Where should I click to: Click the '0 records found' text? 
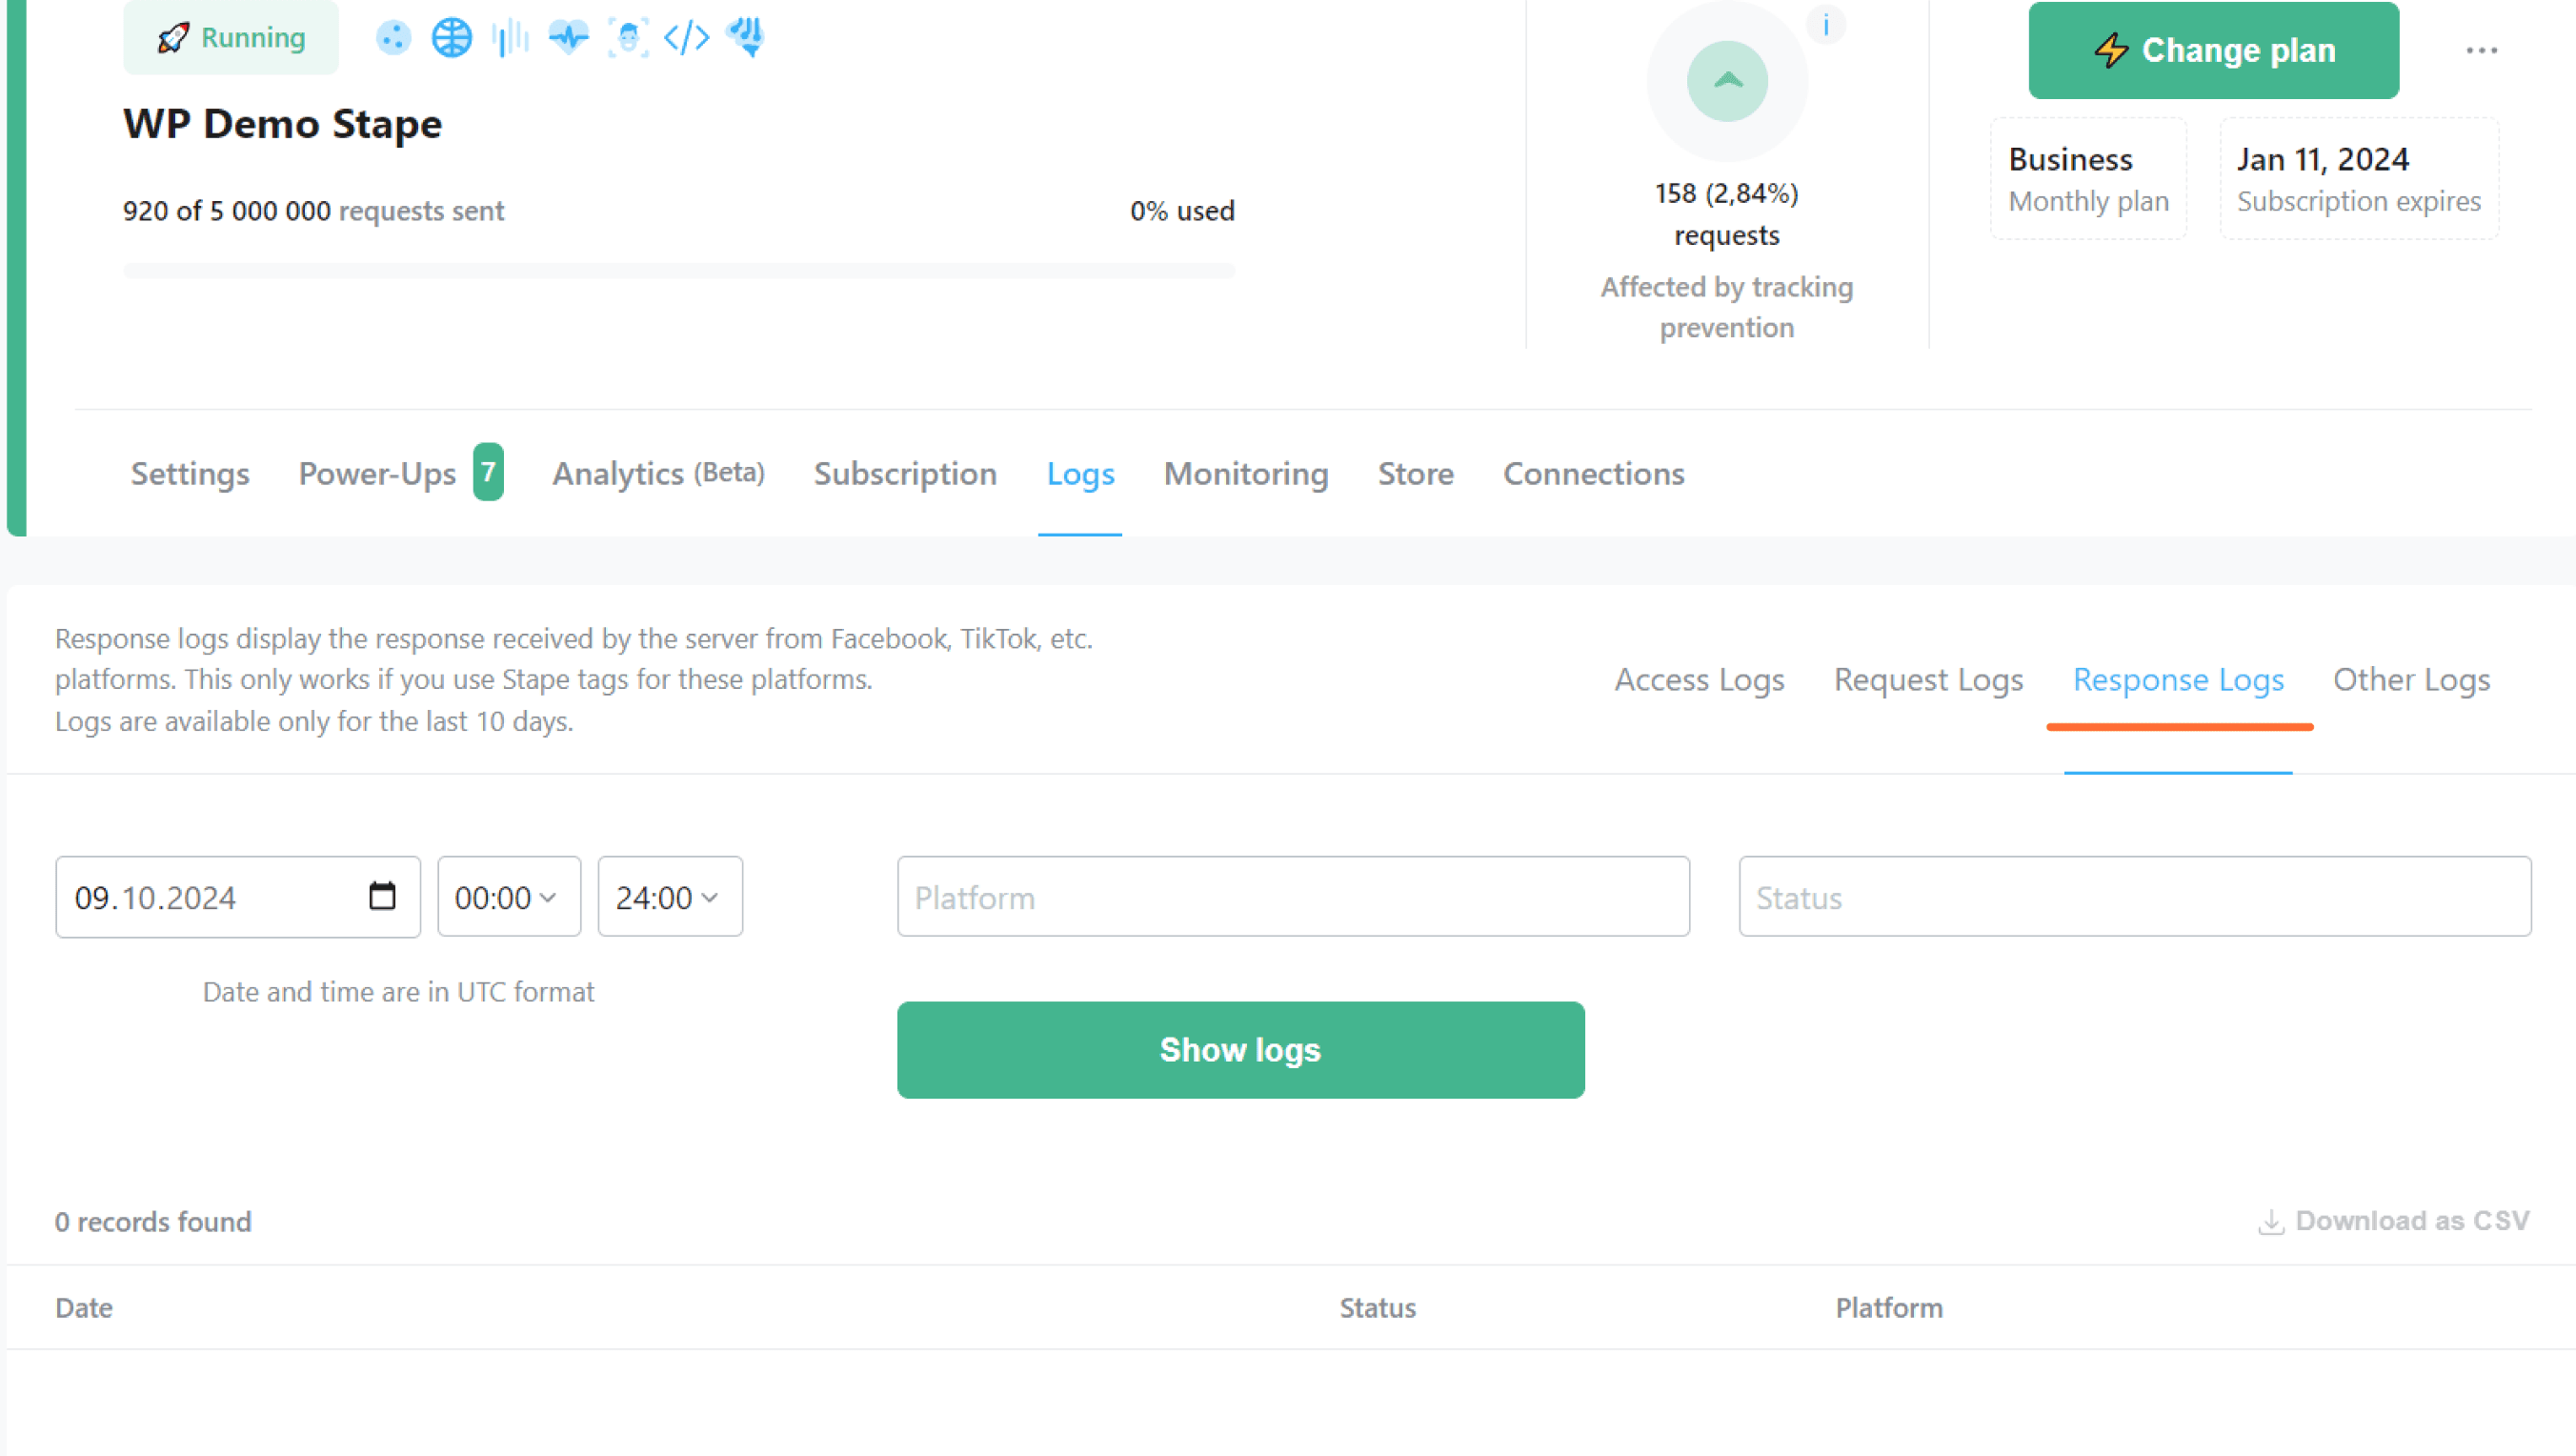coord(153,1222)
